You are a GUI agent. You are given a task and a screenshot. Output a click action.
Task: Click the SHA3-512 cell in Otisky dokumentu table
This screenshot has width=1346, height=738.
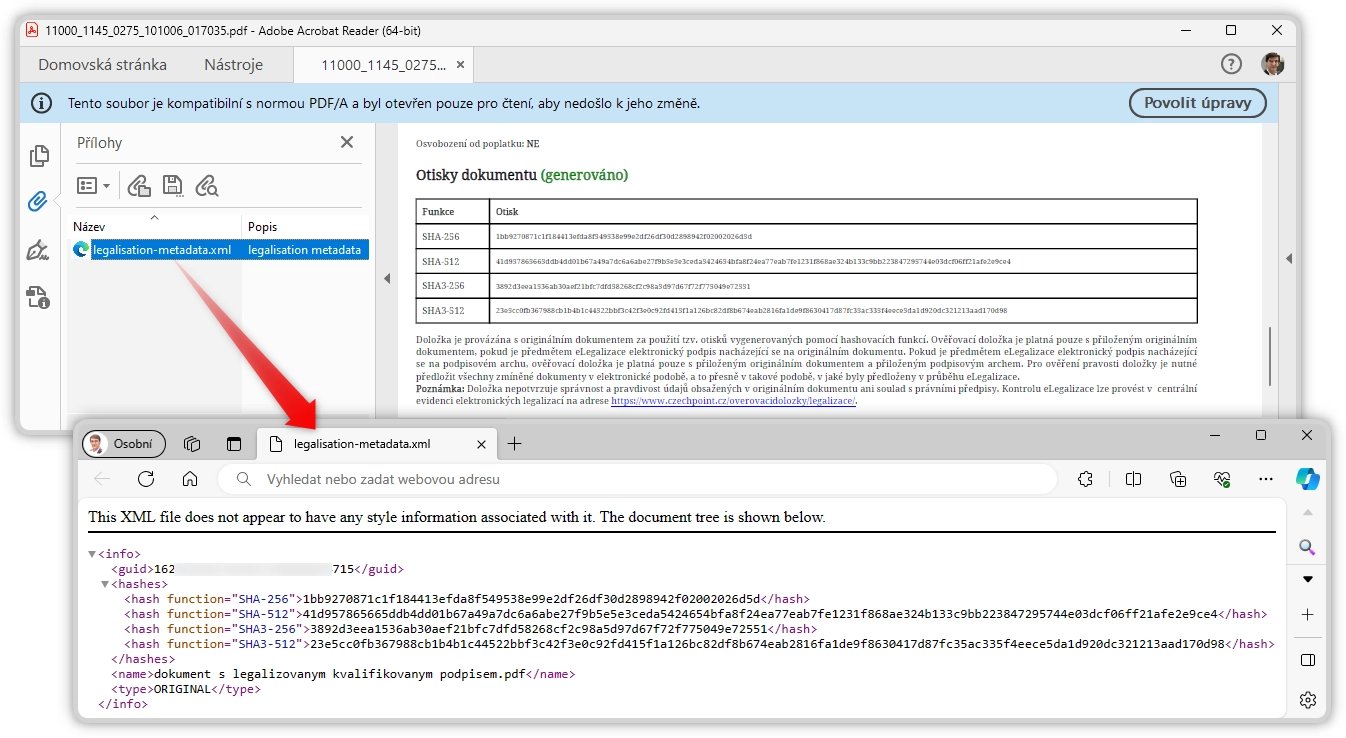[453, 311]
